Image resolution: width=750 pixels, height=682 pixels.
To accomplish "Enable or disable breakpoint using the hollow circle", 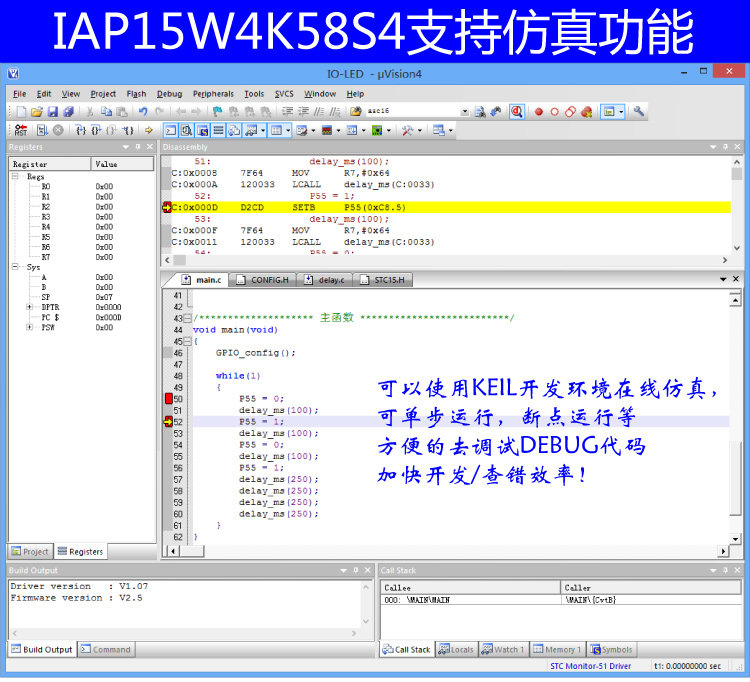I will click(x=554, y=112).
